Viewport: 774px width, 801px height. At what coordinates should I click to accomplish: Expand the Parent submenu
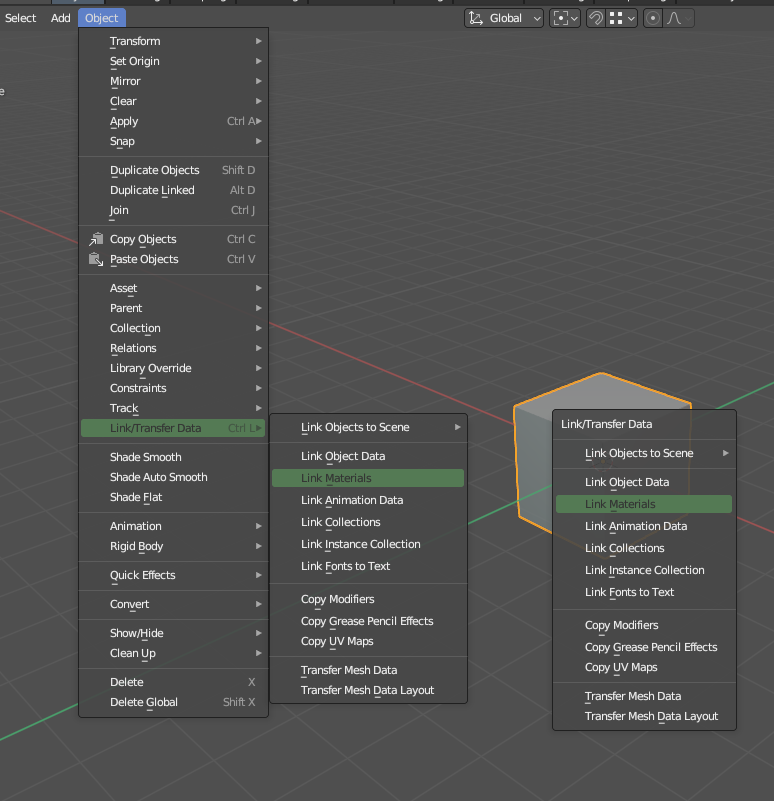173,308
